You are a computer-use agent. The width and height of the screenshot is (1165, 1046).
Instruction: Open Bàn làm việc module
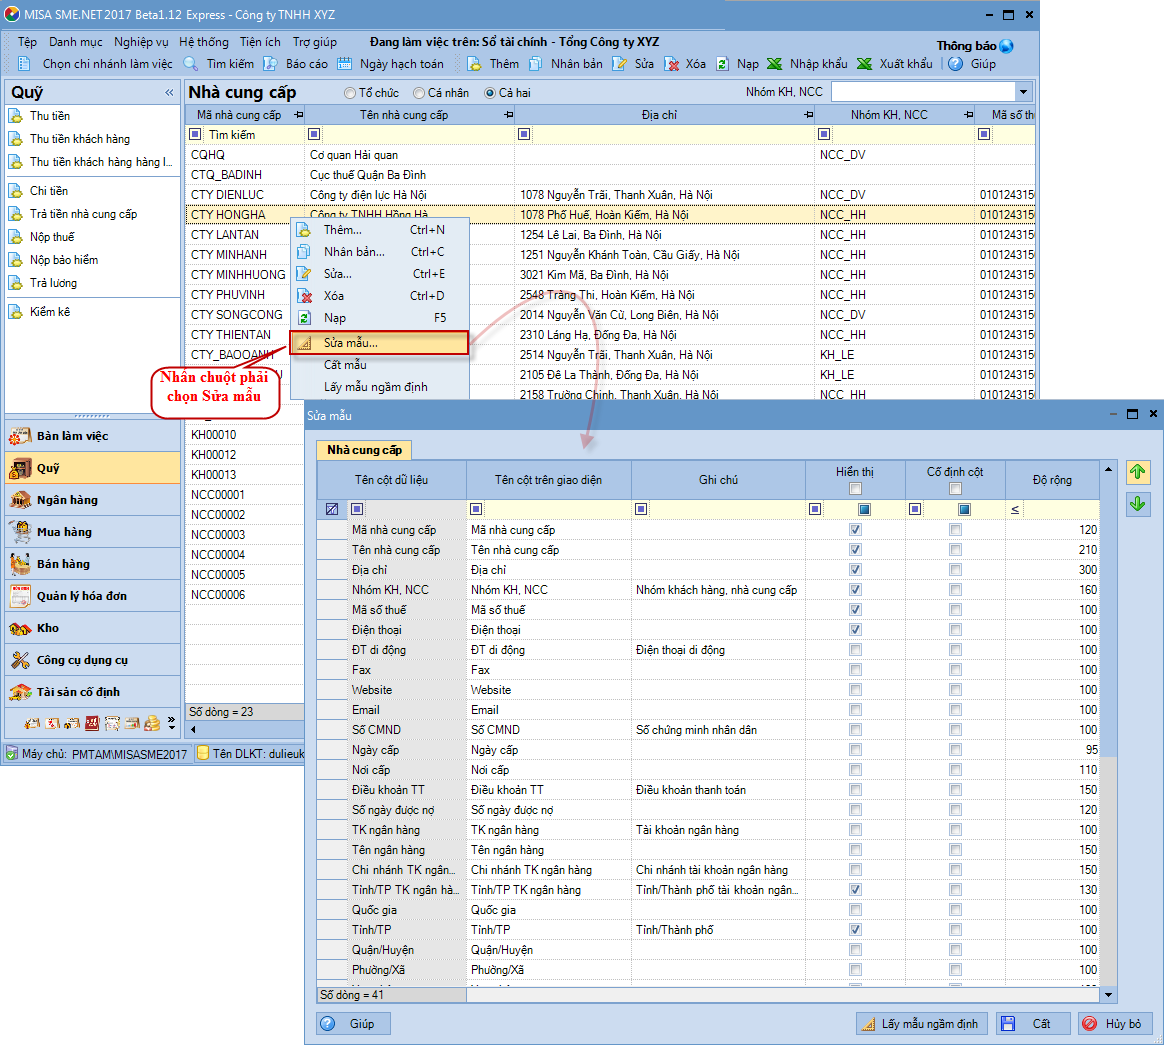(93, 436)
